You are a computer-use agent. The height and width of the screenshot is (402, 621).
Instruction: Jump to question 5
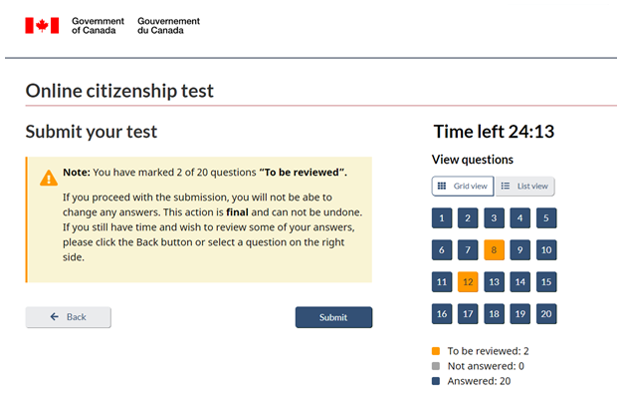[544, 218]
